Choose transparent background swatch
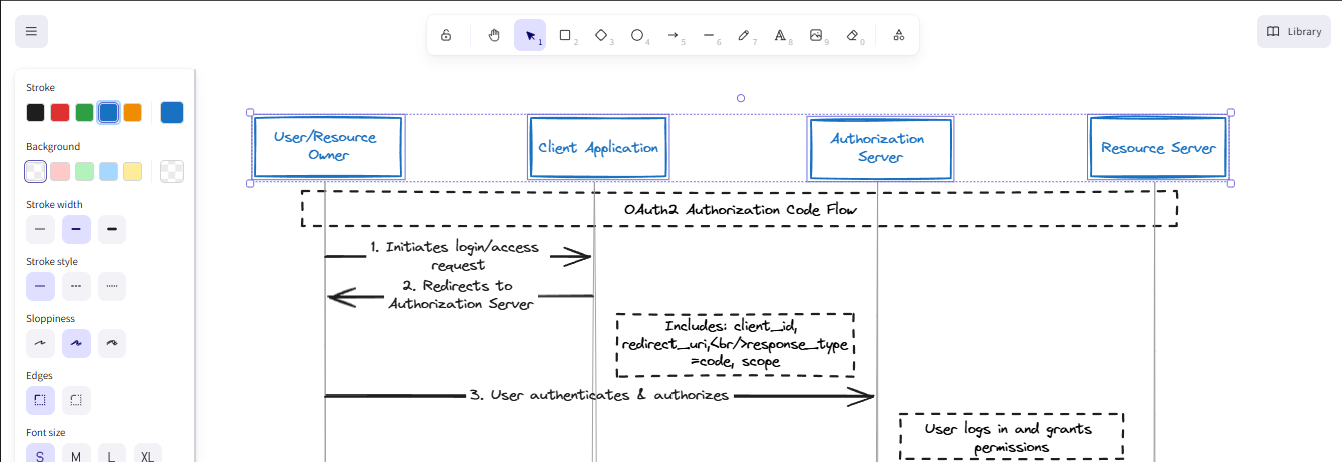The image size is (1342, 462). coord(36,171)
